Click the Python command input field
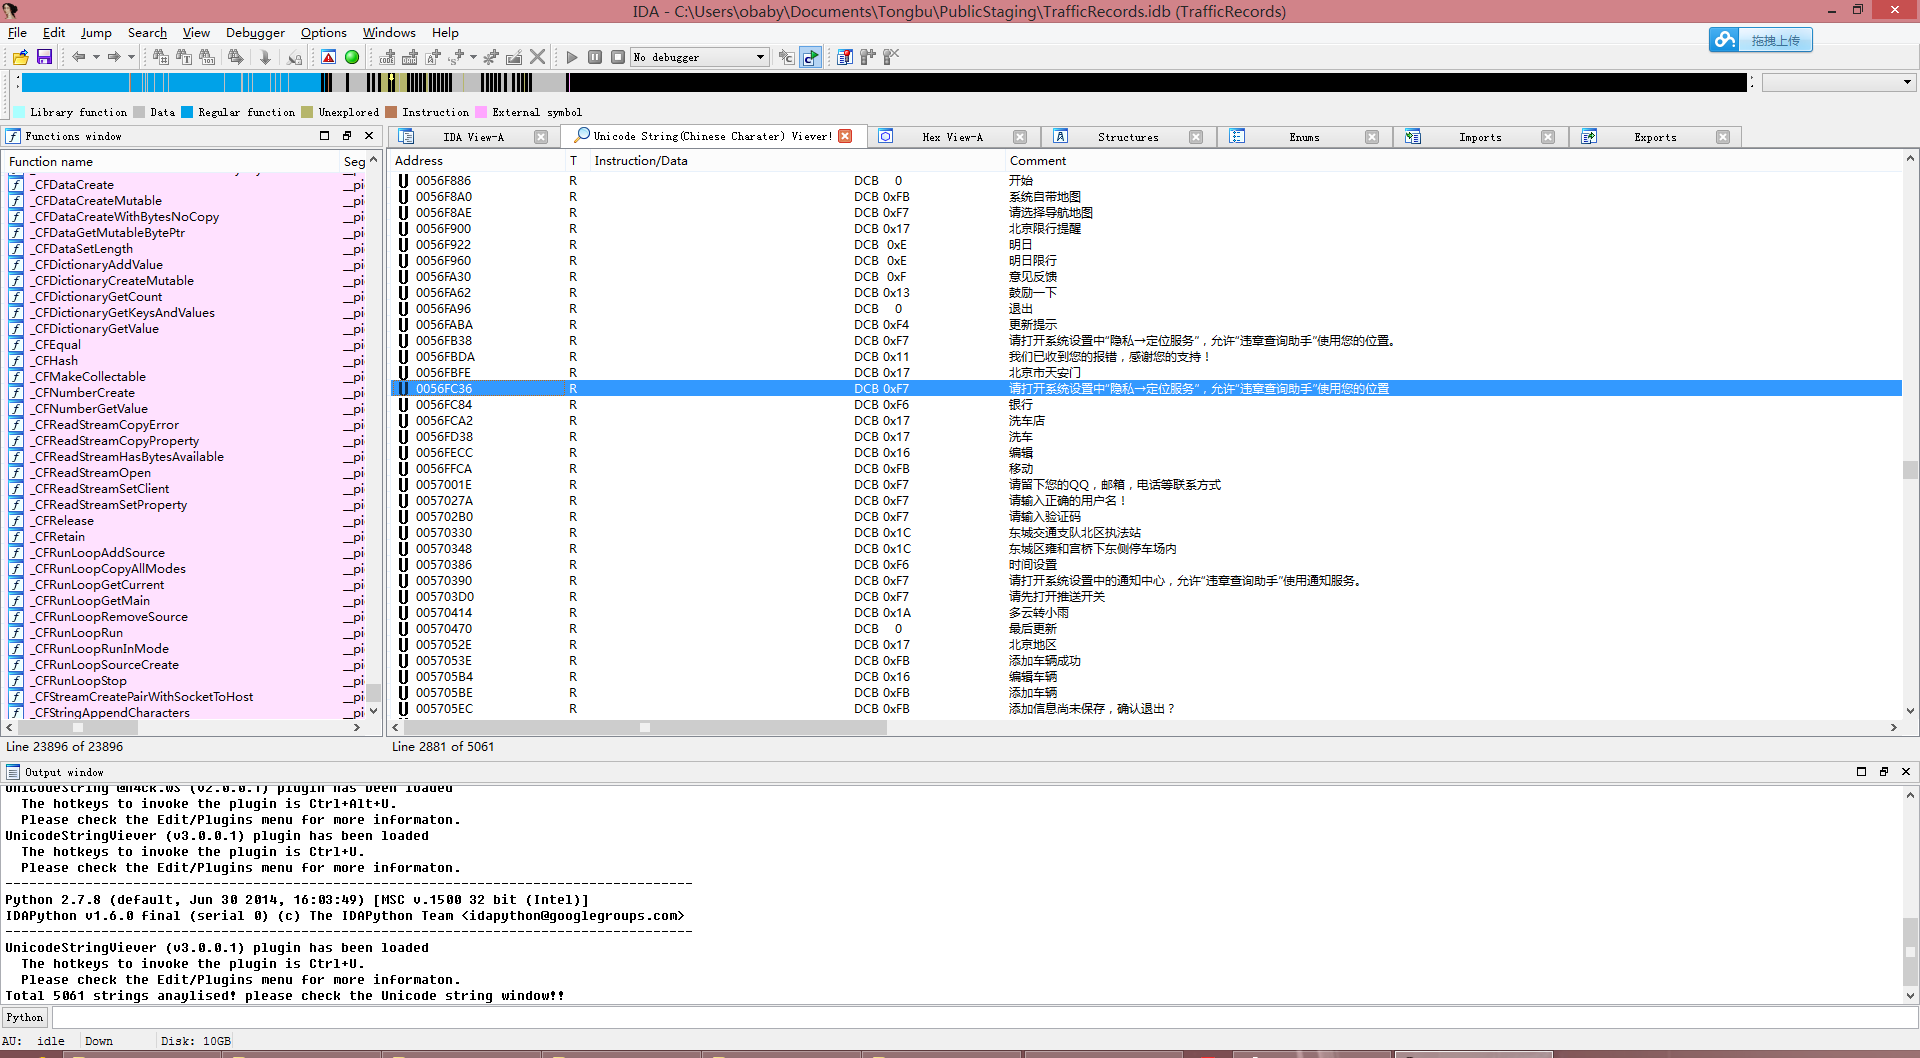The image size is (1920, 1058). click(985, 1017)
